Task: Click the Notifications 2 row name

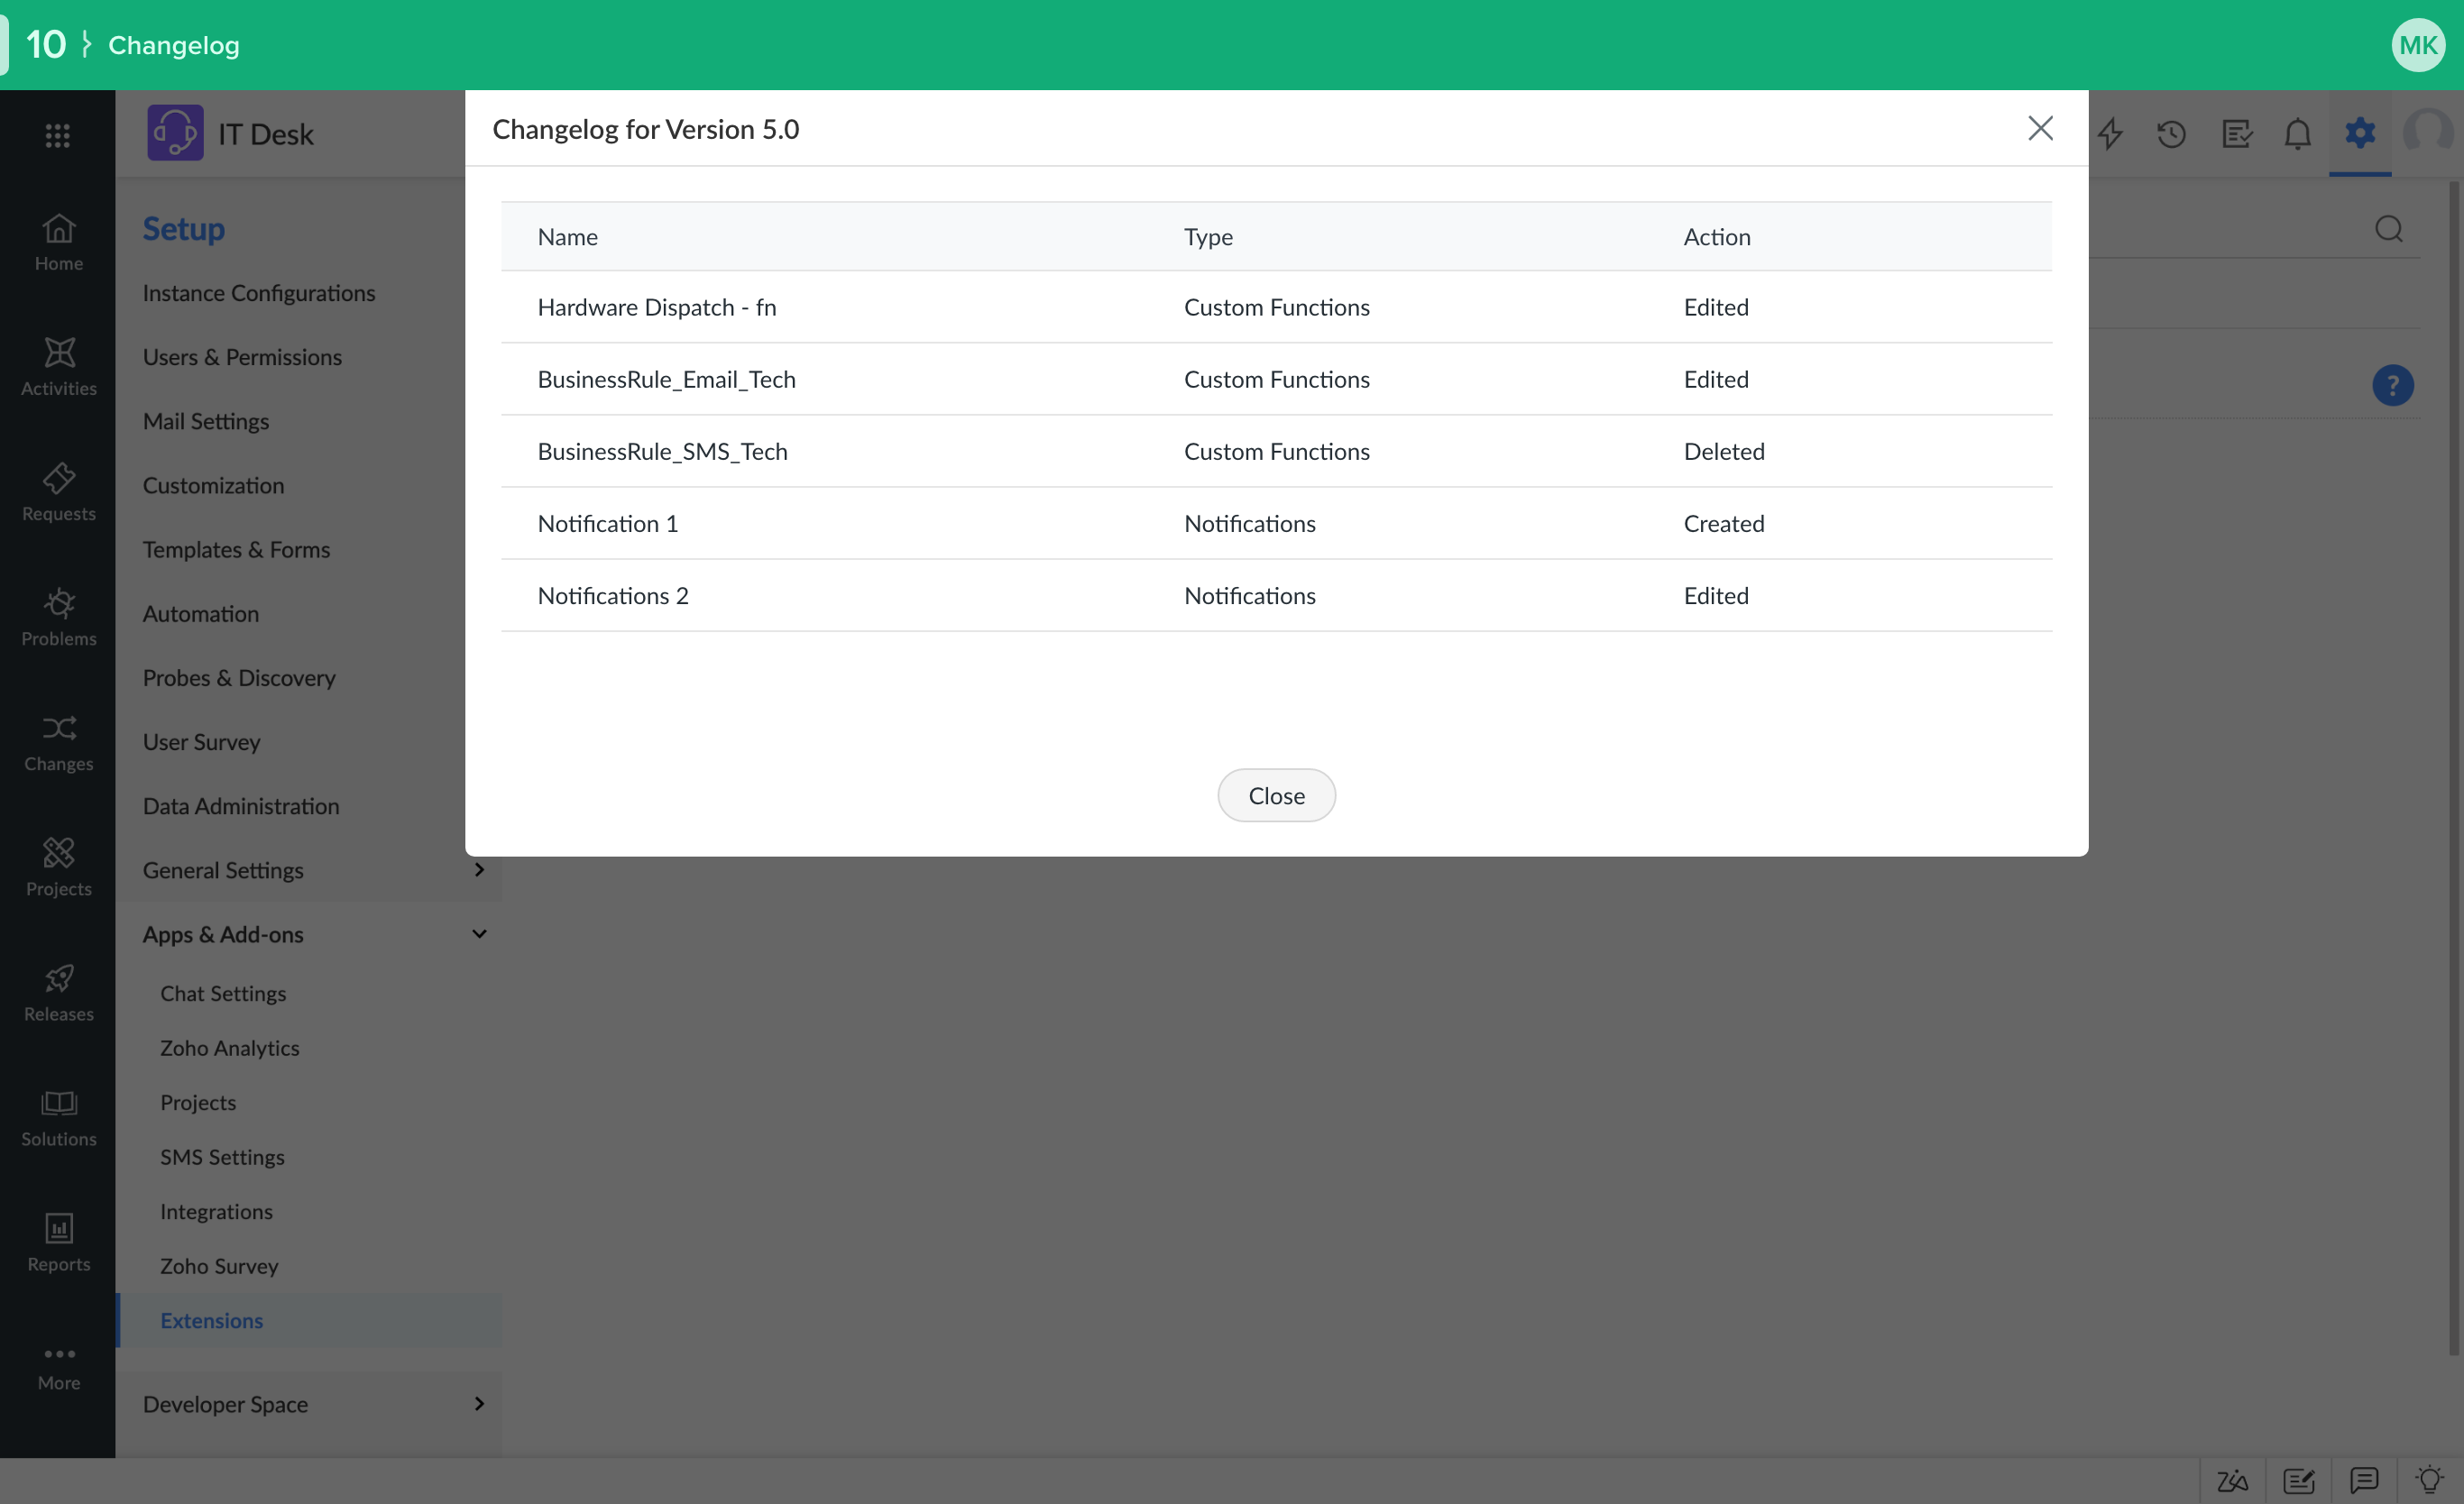Action: [613, 595]
